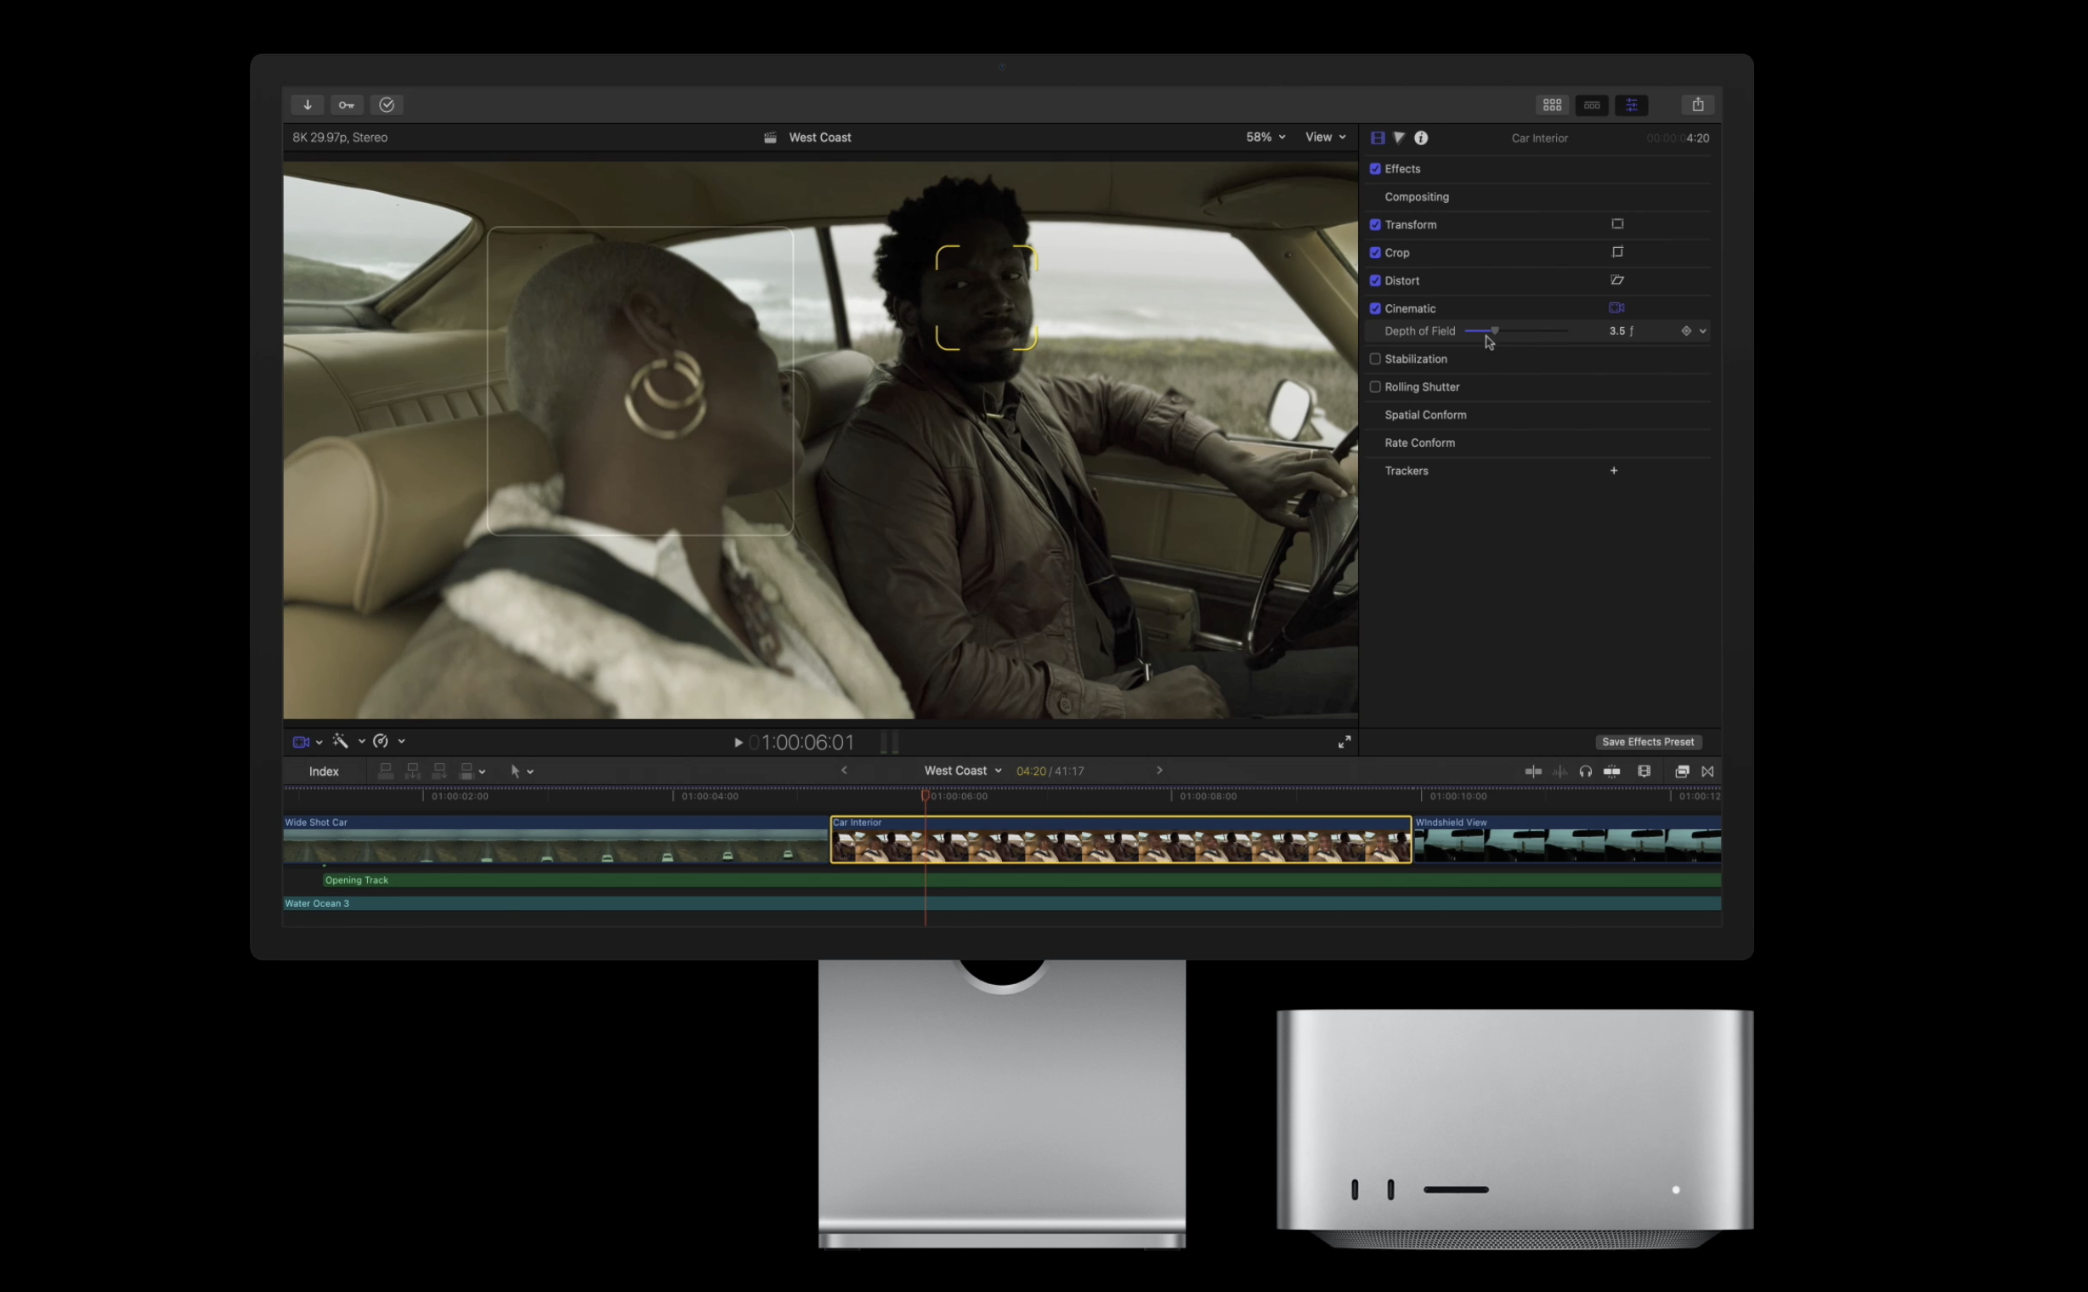Image resolution: width=2088 pixels, height=1292 pixels.
Task: Click the share export icon
Action: tap(1697, 105)
